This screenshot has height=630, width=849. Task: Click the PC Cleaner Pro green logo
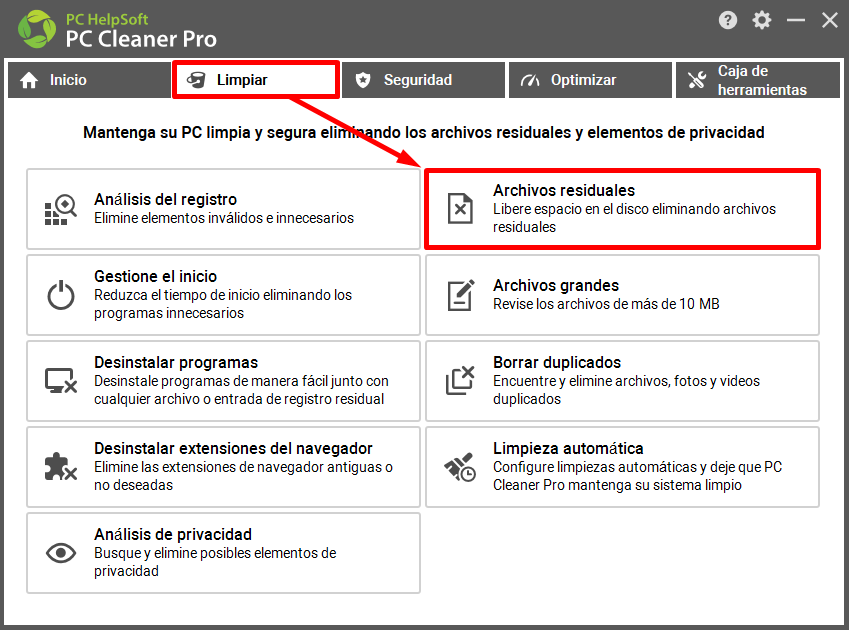tap(37, 29)
